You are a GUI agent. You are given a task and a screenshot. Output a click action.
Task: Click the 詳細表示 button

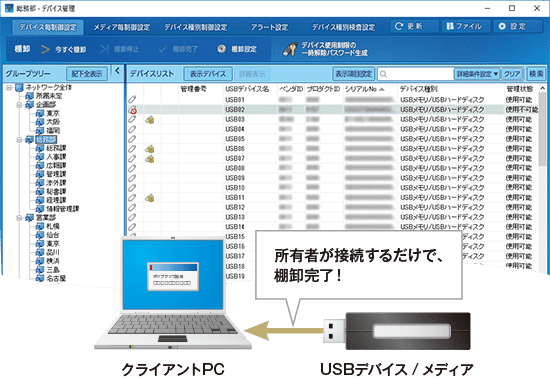tap(252, 74)
